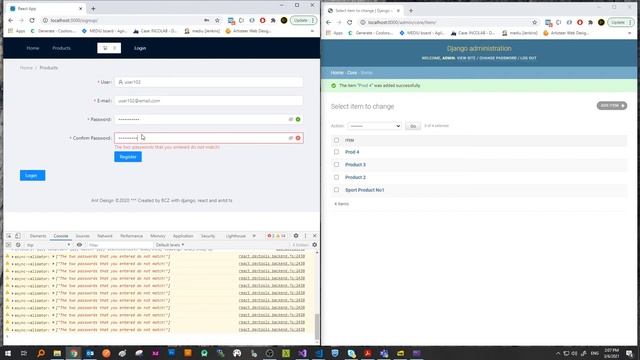Open the Action dropdown in Django admin

coord(374,126)
